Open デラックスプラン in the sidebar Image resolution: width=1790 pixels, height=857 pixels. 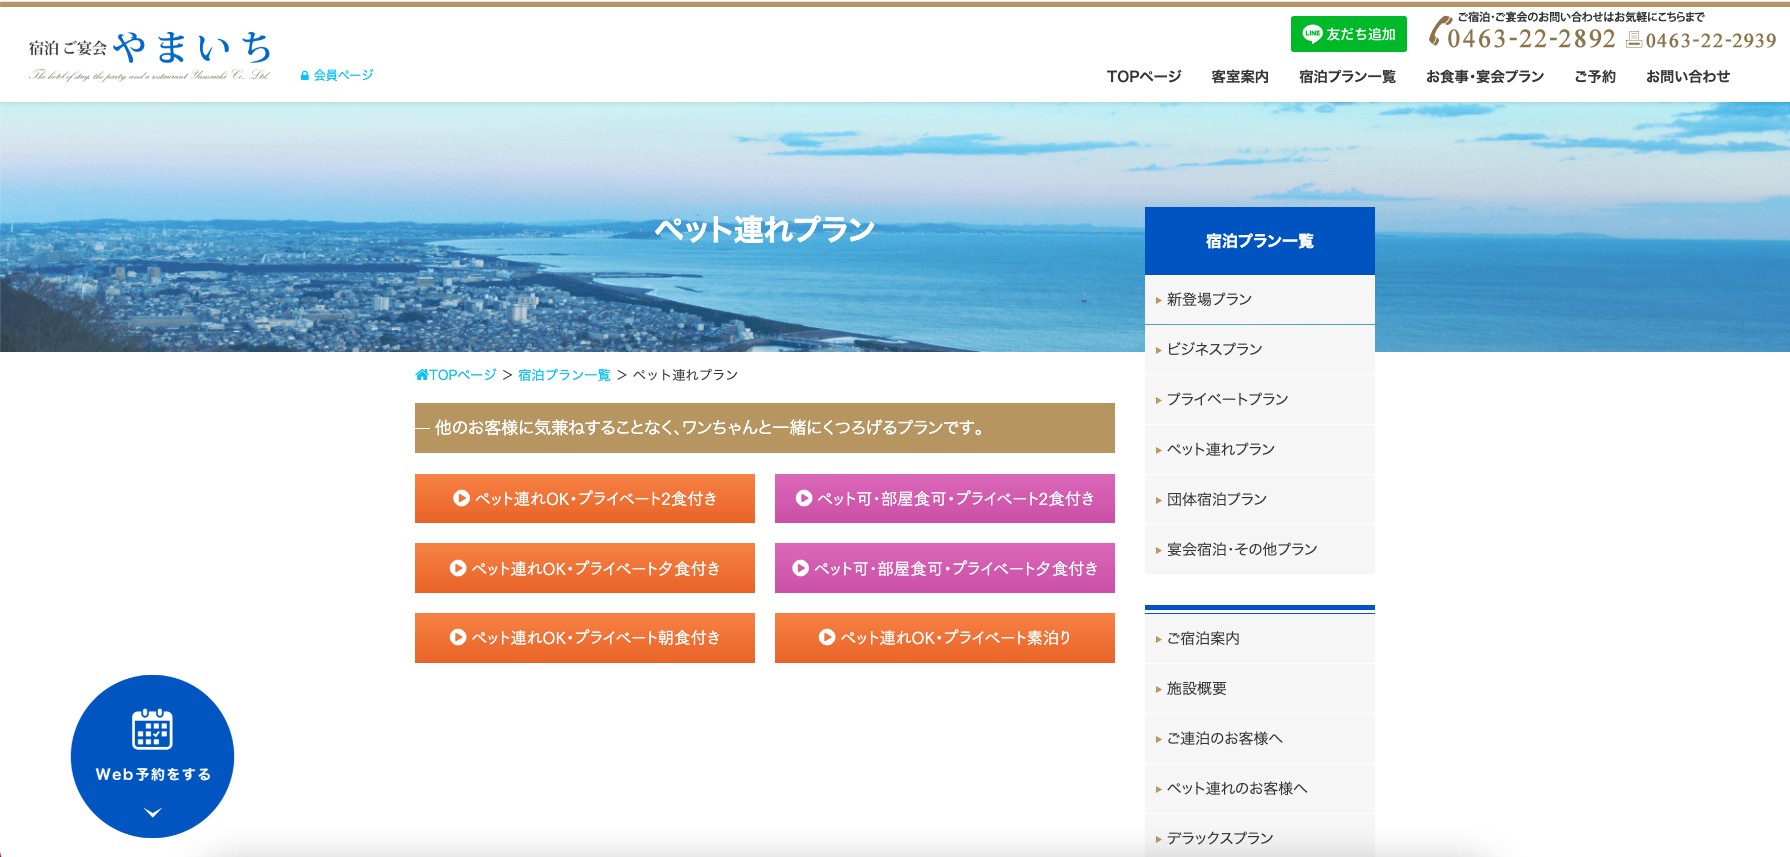(x=1260, y=837)
